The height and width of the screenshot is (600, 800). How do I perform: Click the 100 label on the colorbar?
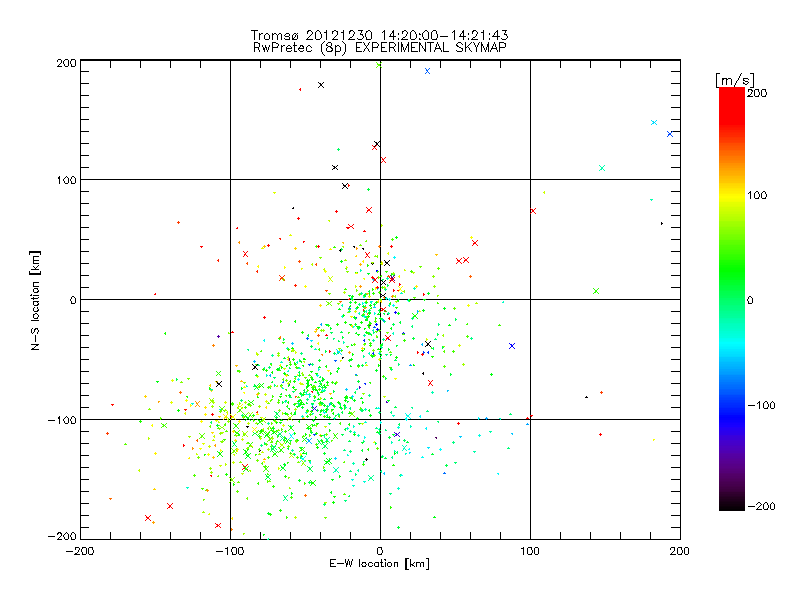tap(757, 195)
